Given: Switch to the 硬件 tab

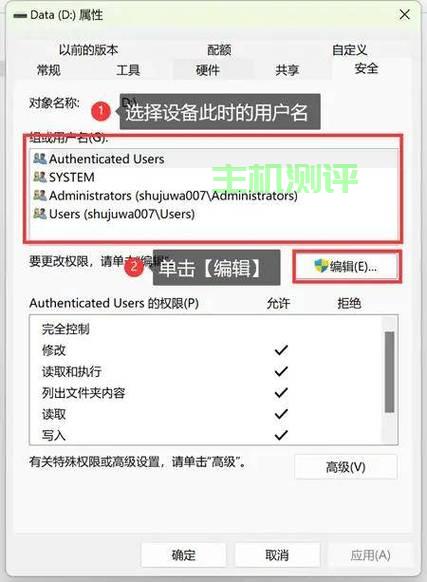Looking at the screenshot, I should [208, 70].
